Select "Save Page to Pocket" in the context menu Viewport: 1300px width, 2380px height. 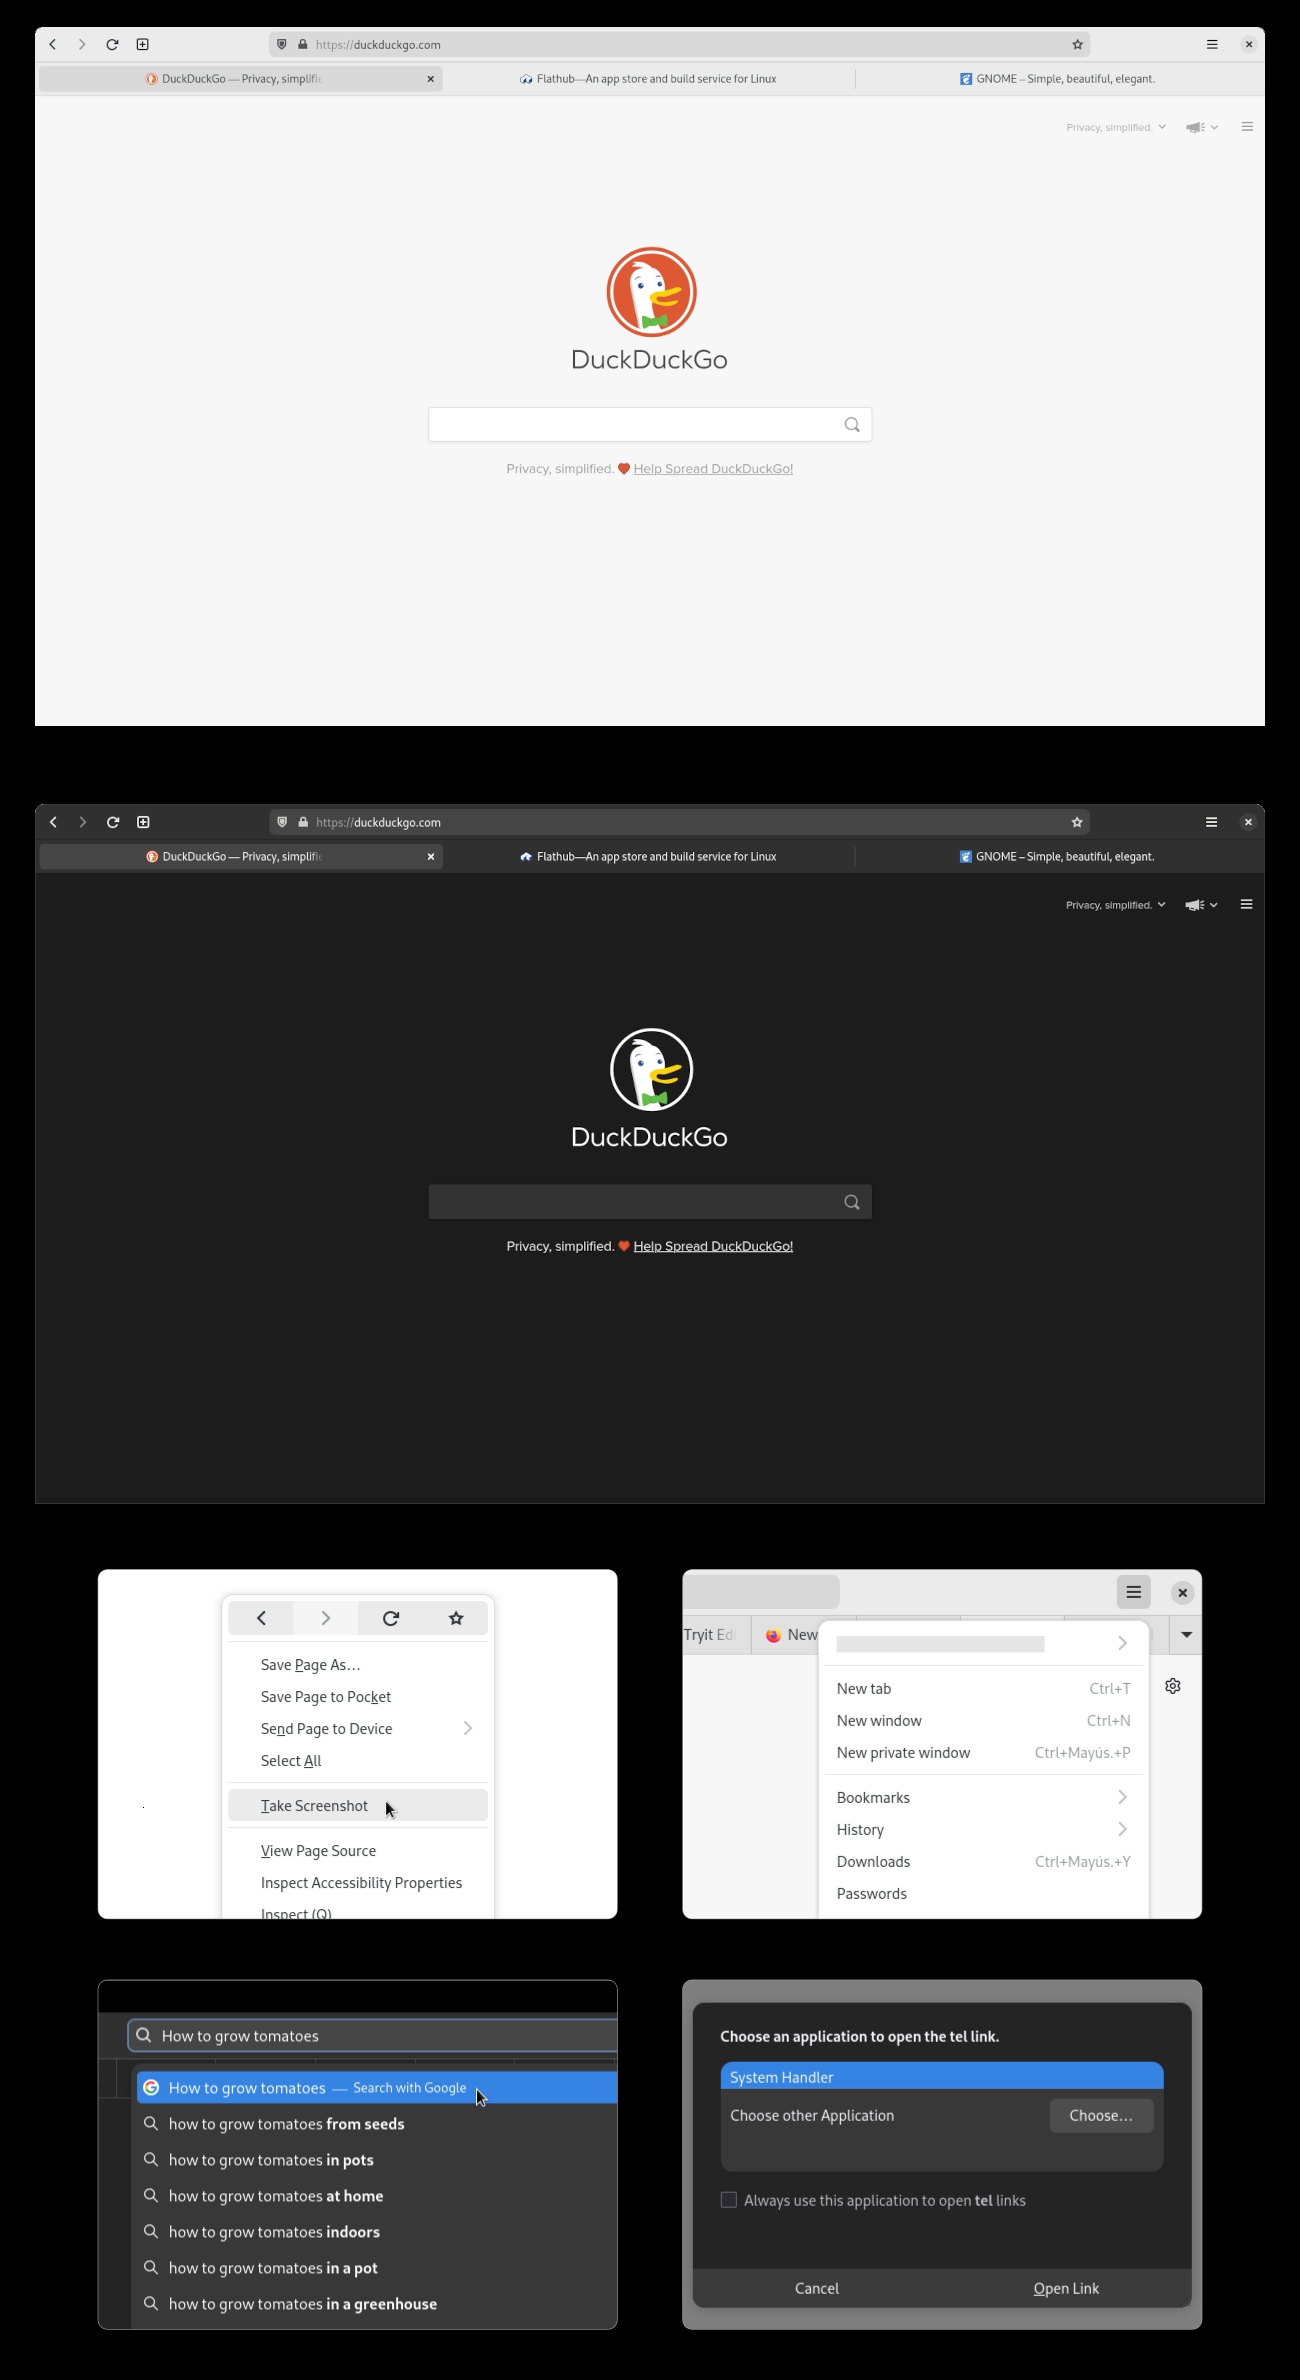pyautogui.click(x=358, y=1697)
